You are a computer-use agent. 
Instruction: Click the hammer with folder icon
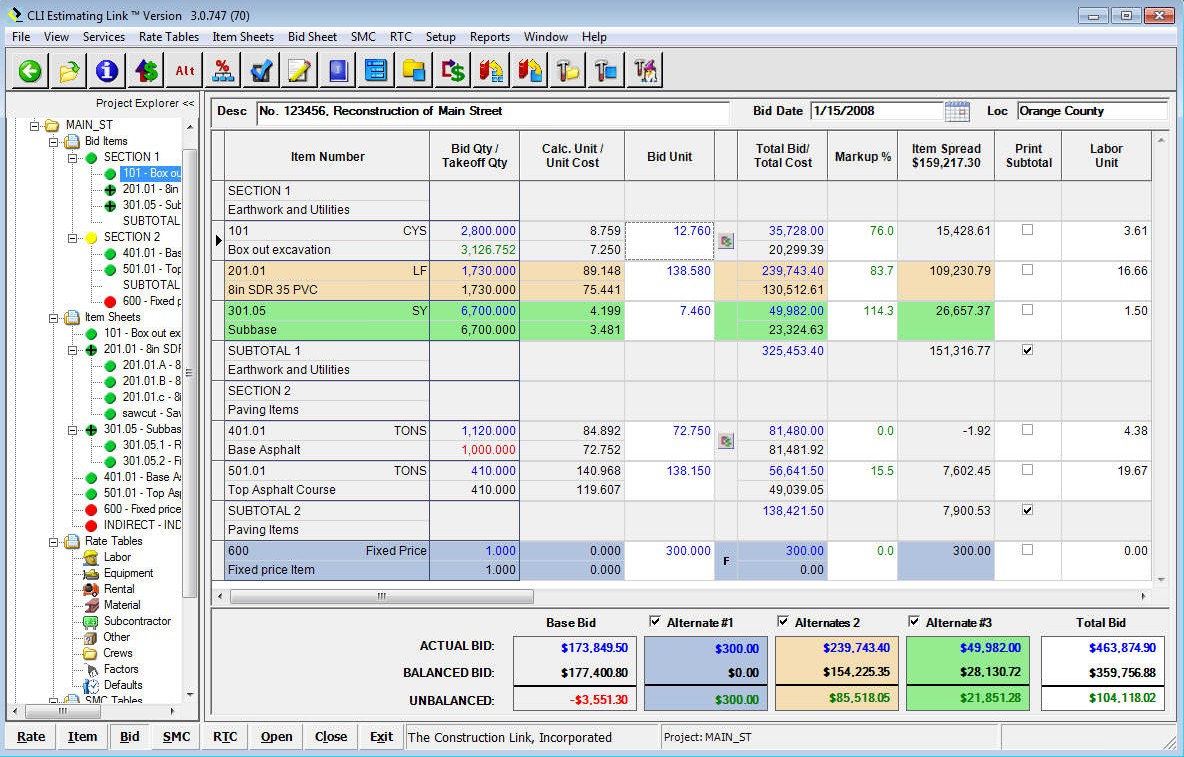coord(568,71)
